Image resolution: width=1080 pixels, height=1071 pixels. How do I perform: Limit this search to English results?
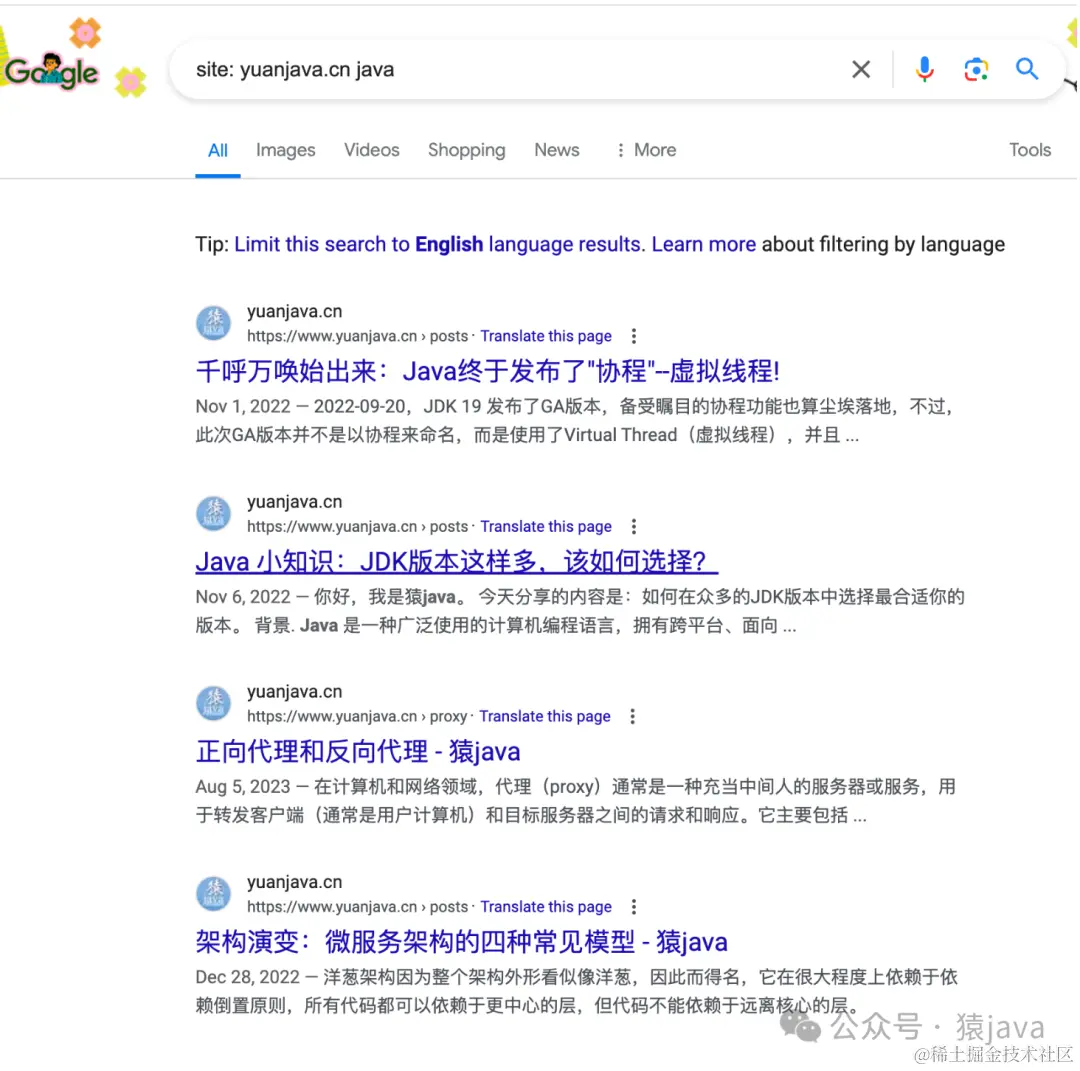tap(439, 245)
